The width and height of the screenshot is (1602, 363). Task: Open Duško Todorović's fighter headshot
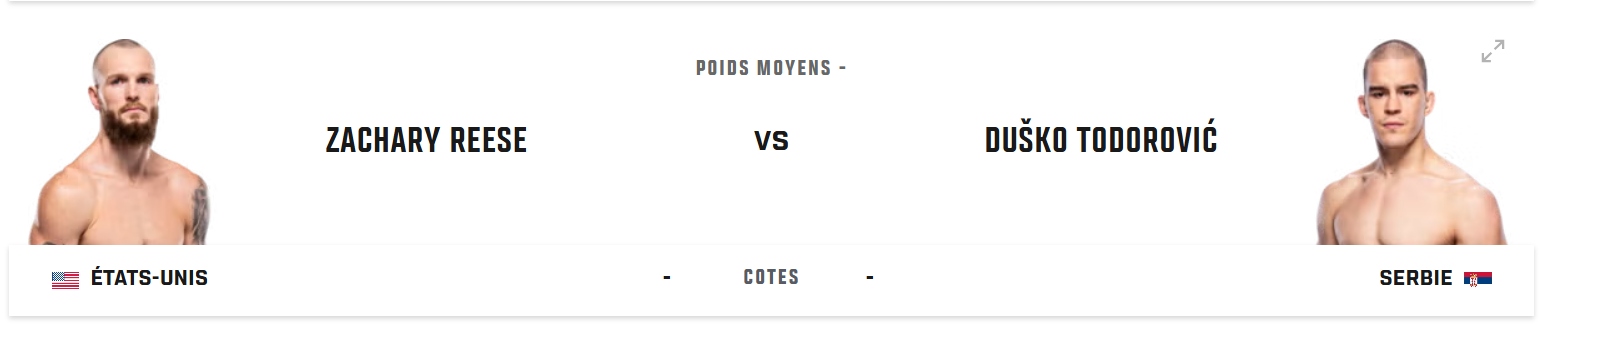tap(1411, 142)
